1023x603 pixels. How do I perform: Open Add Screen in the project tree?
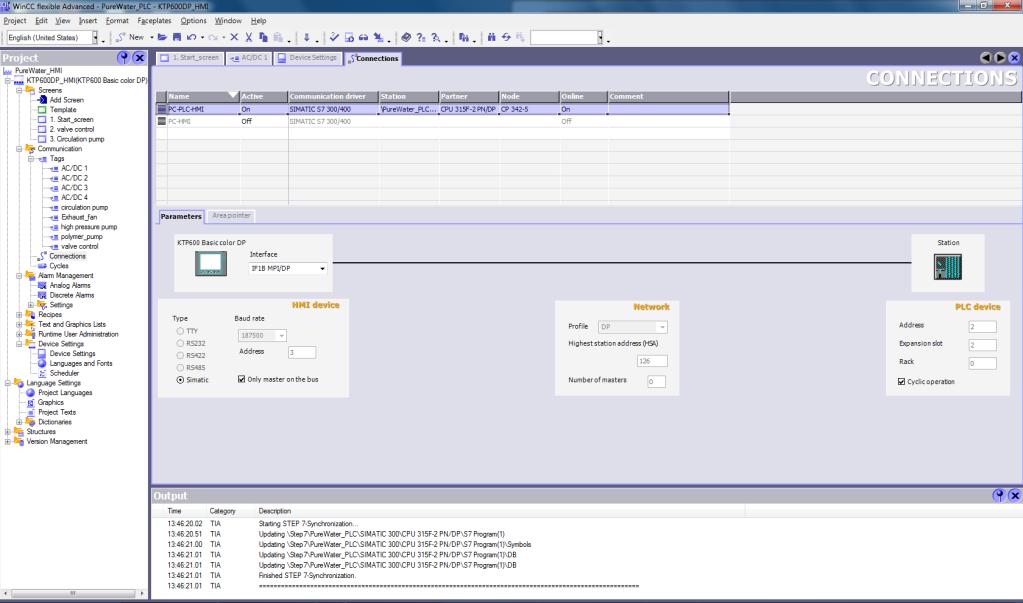pyautogui.click(x=66, y=100)
